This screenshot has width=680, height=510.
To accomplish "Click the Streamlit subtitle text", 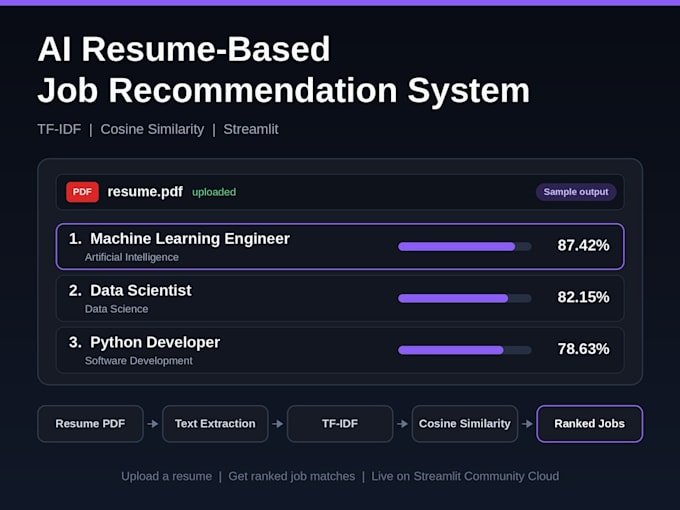I will 251,129.
